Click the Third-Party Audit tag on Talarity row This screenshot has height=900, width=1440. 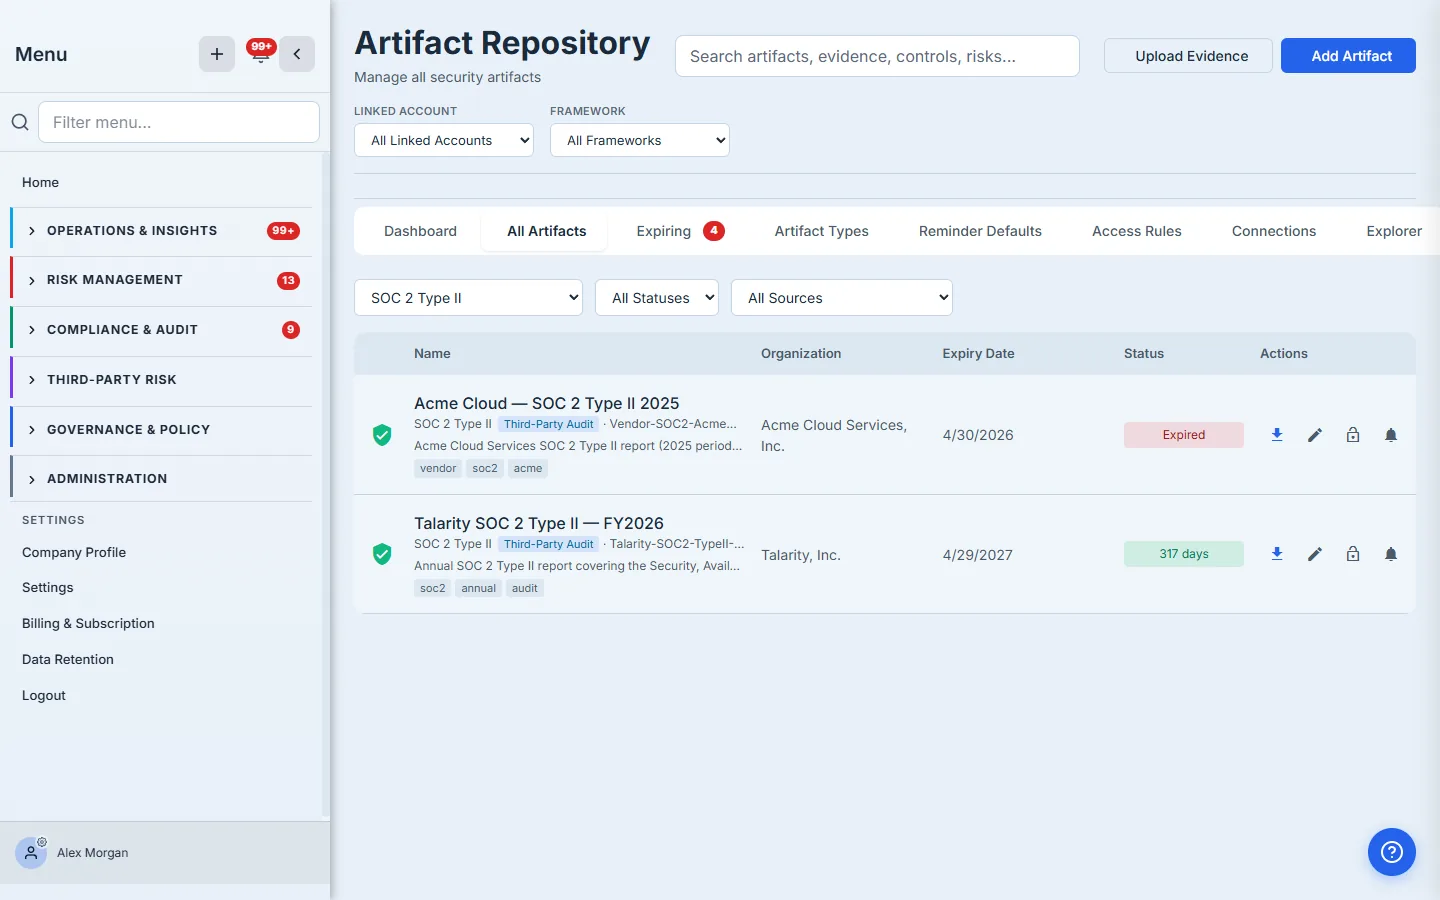(548, 544)
